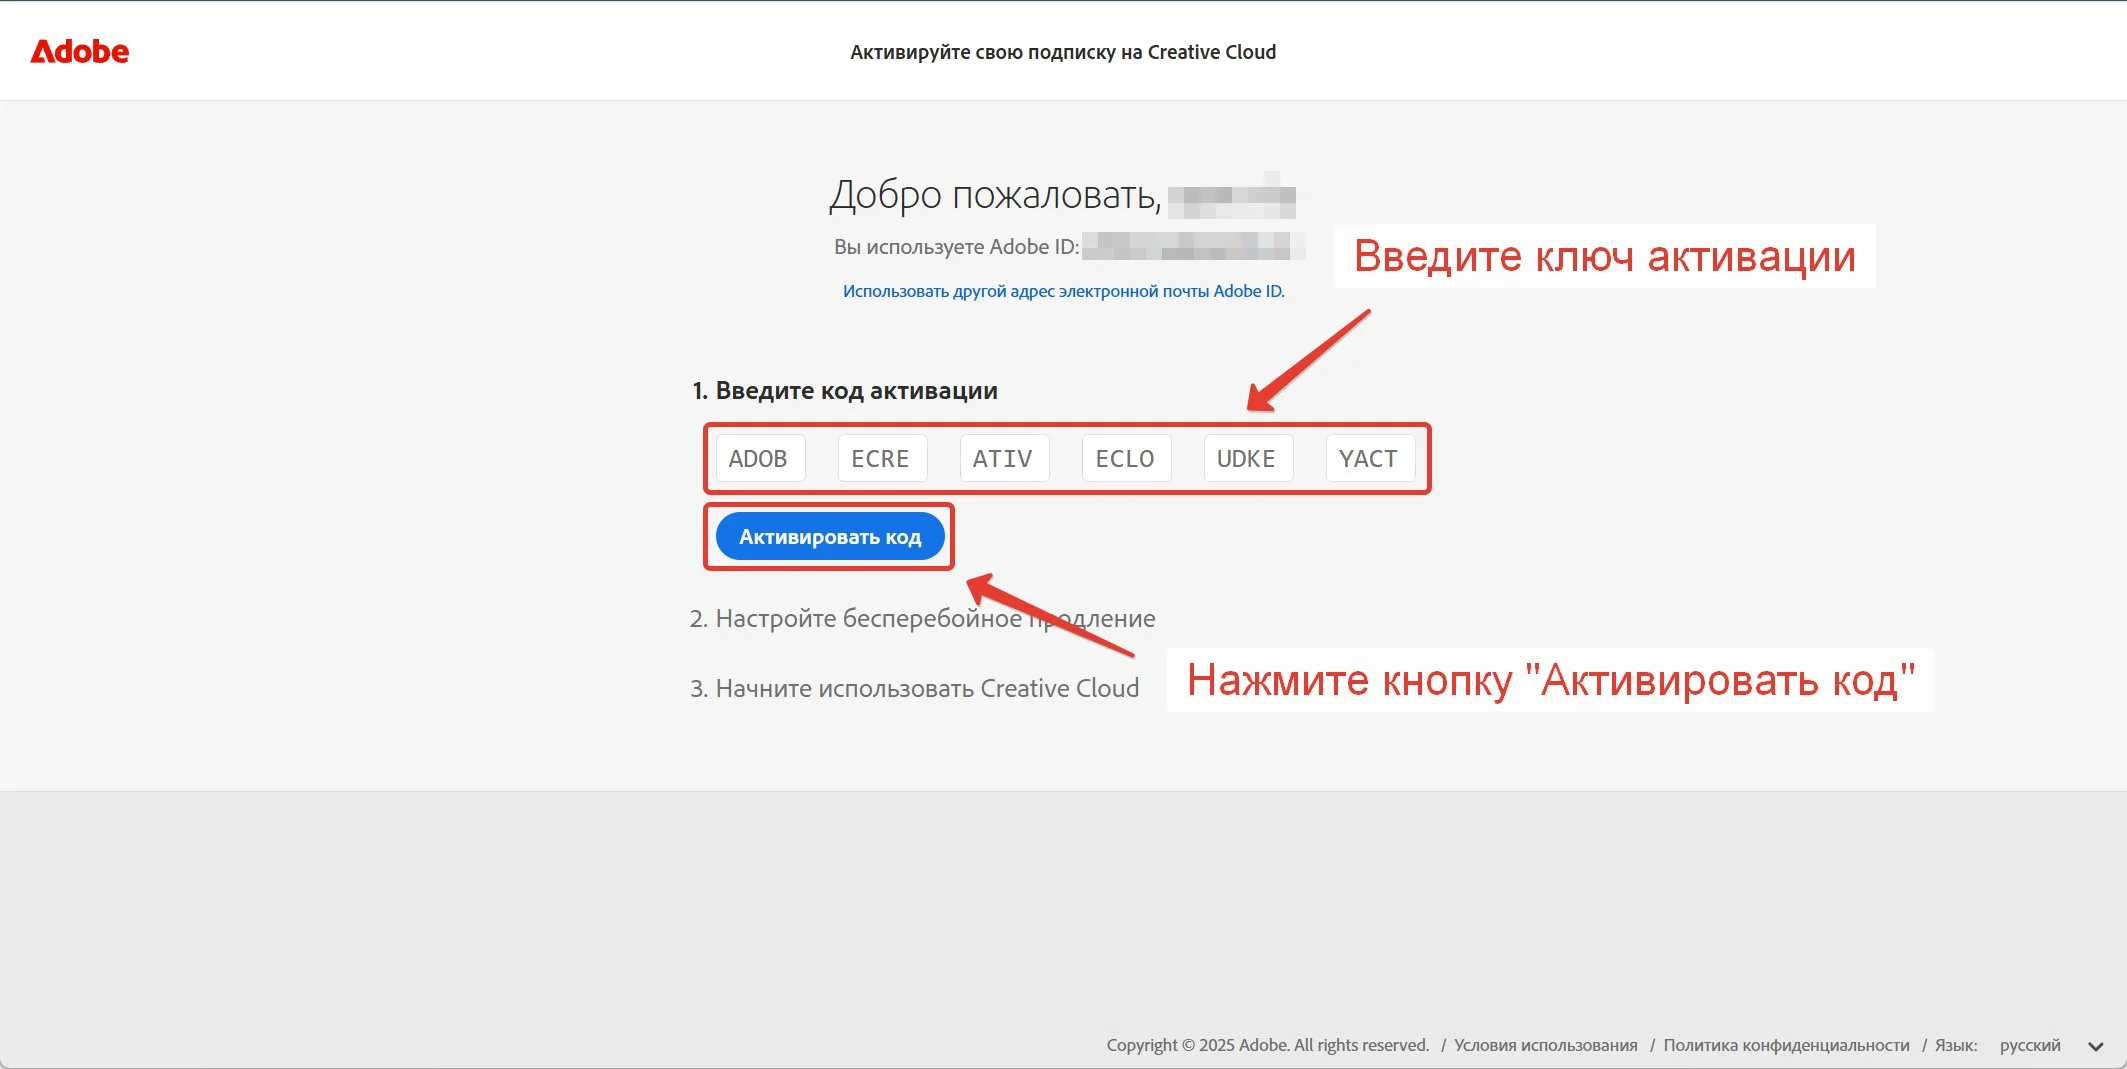The width and height of the screenshot is (2127, 1069).
Task: Focus the ECRE code field
Action: pos(882,458)
